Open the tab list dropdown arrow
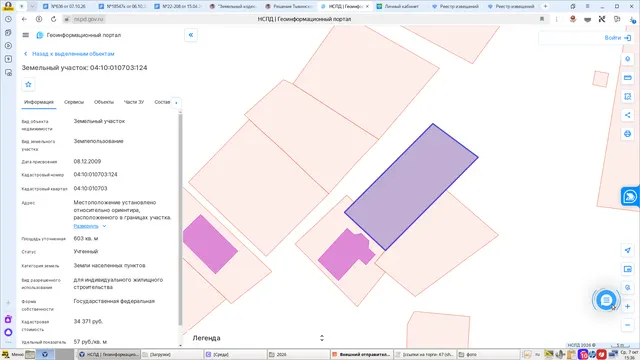The image size is (640, 360). point(32,7)
